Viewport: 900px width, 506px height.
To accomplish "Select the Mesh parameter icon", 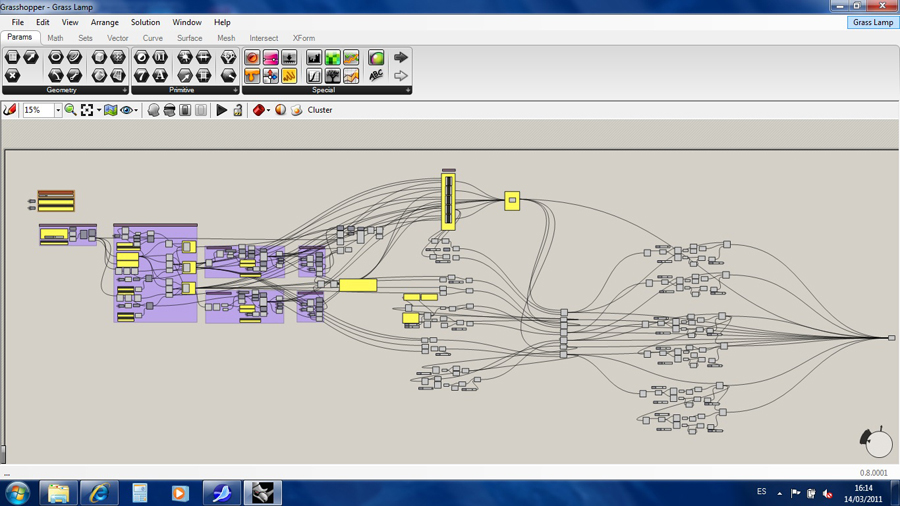I will point(118,57).
